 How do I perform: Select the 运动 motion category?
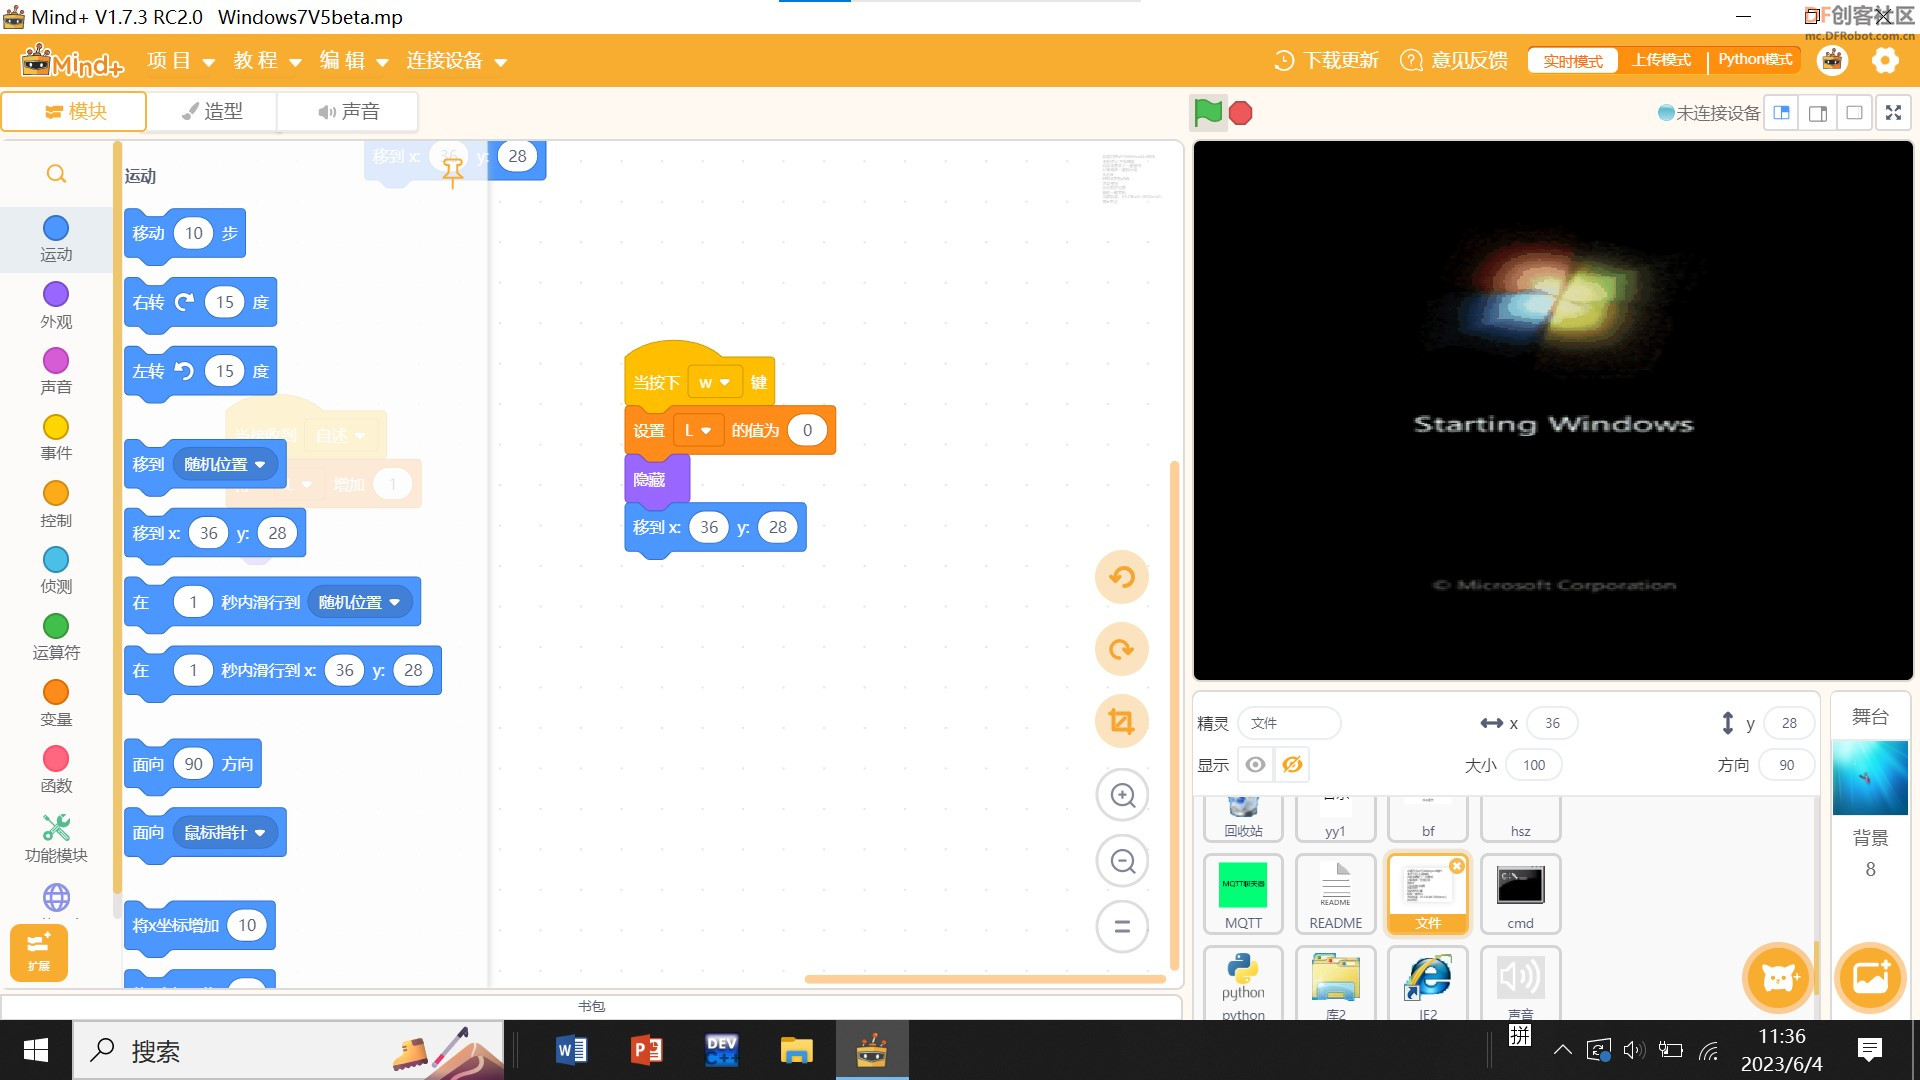56,239
